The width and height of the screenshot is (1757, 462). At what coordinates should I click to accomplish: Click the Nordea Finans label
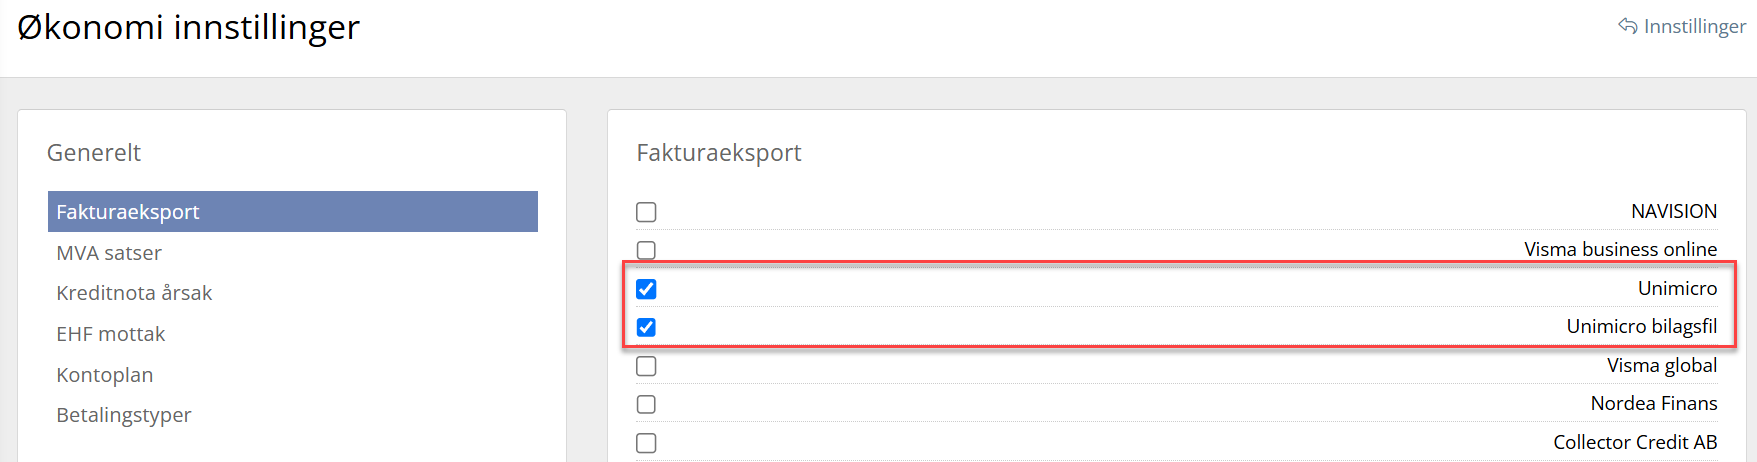(x=1653, y=404)
